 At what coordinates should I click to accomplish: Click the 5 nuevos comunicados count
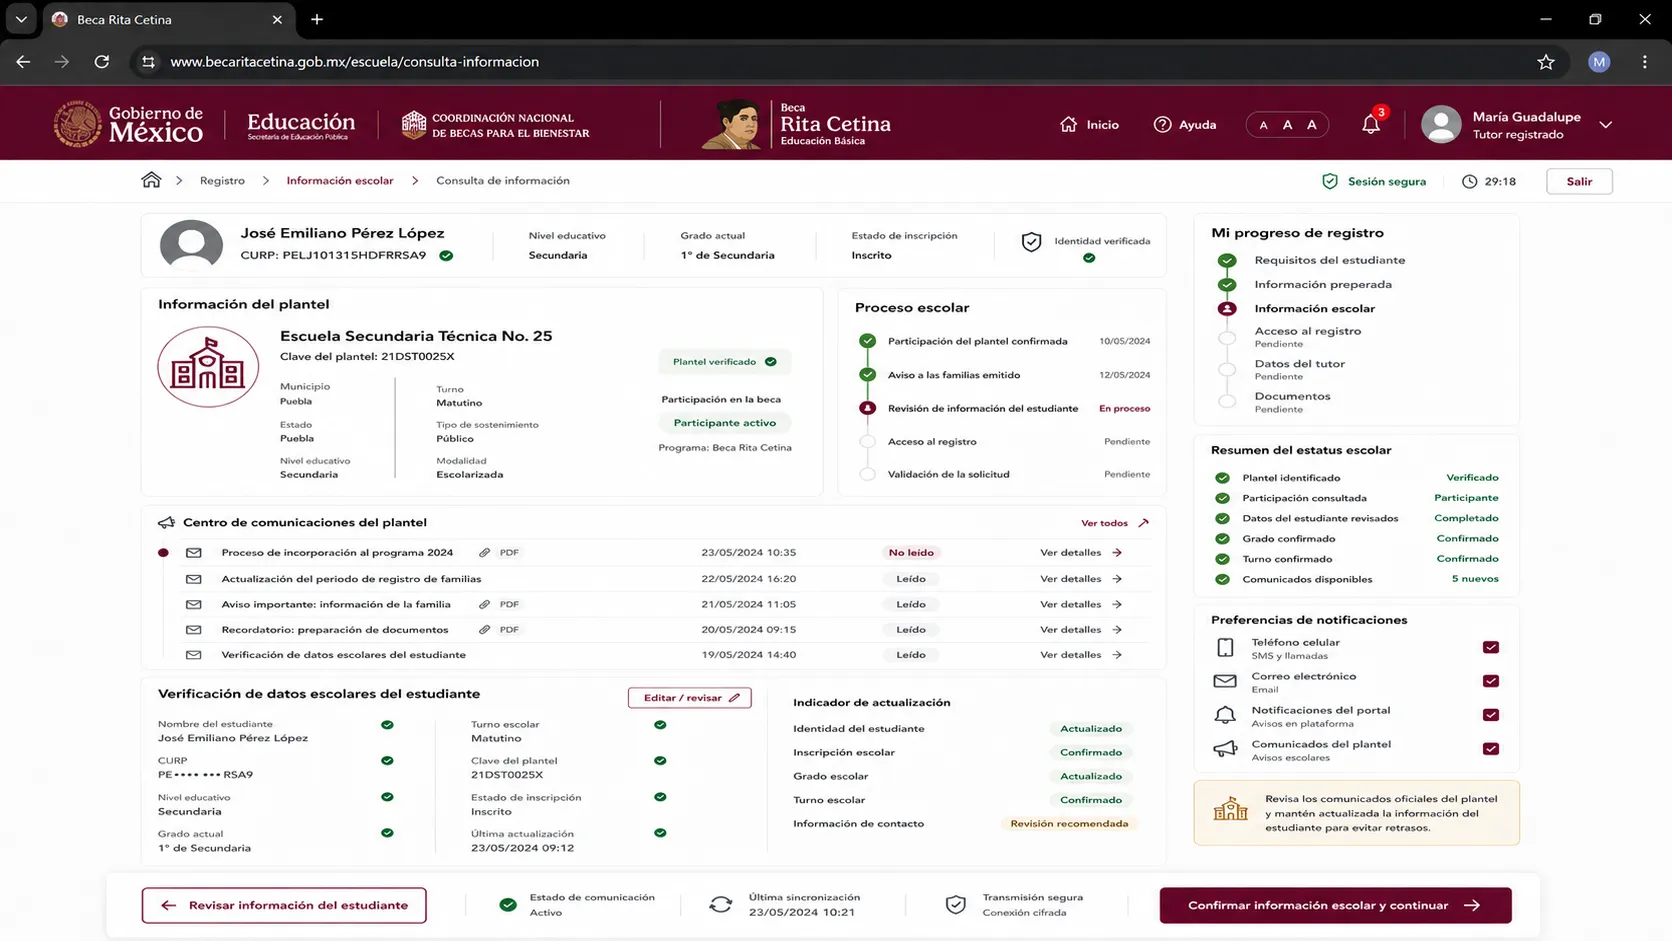(1475, 579)
